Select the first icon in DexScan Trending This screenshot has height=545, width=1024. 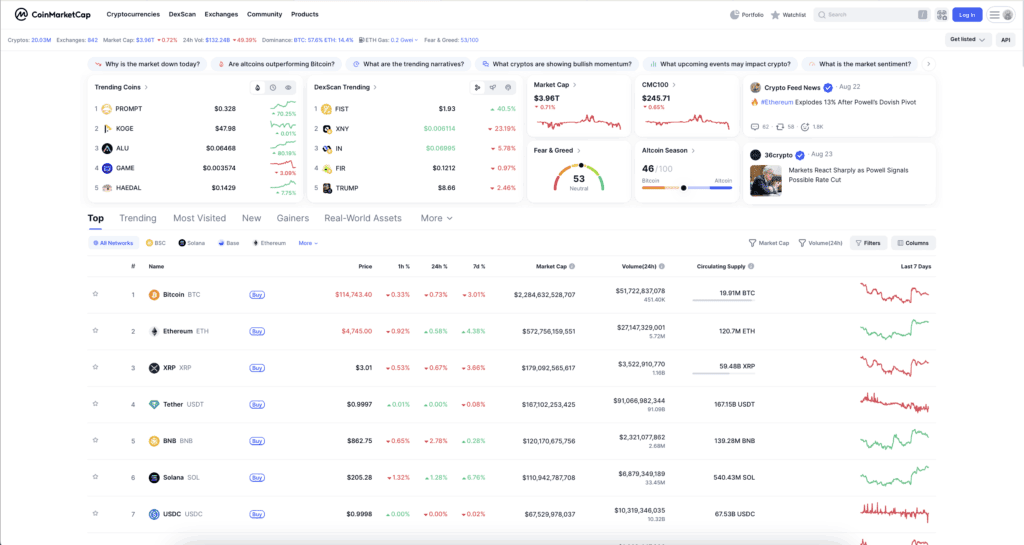477,87
